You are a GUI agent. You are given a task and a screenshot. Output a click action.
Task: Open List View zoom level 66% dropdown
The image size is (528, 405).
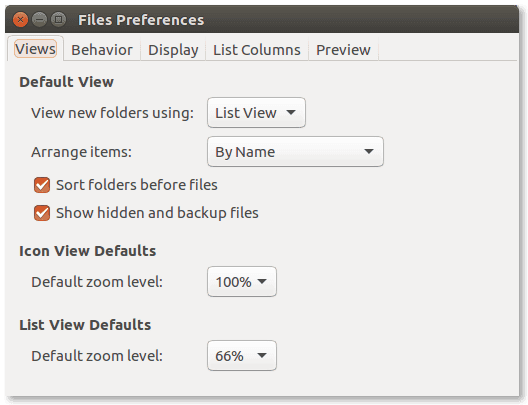tap(242, 356)
